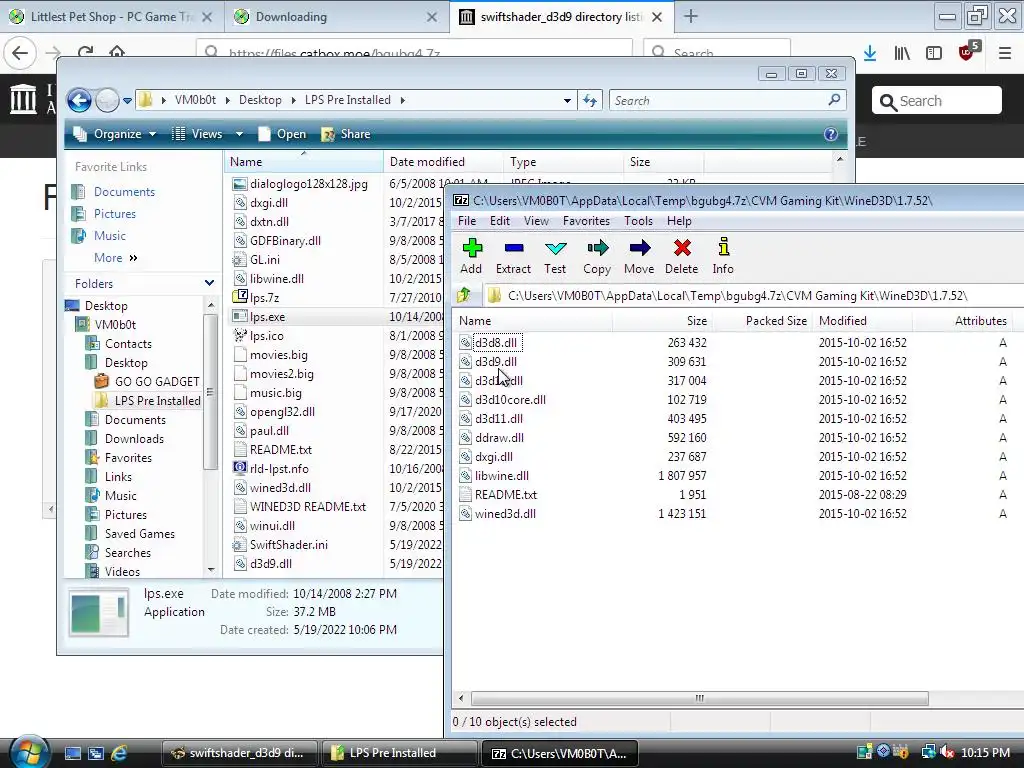Click the Windows Start orb
This screenshot has width=1024, height=768.
pyautogui.click(x=27, y=752)
